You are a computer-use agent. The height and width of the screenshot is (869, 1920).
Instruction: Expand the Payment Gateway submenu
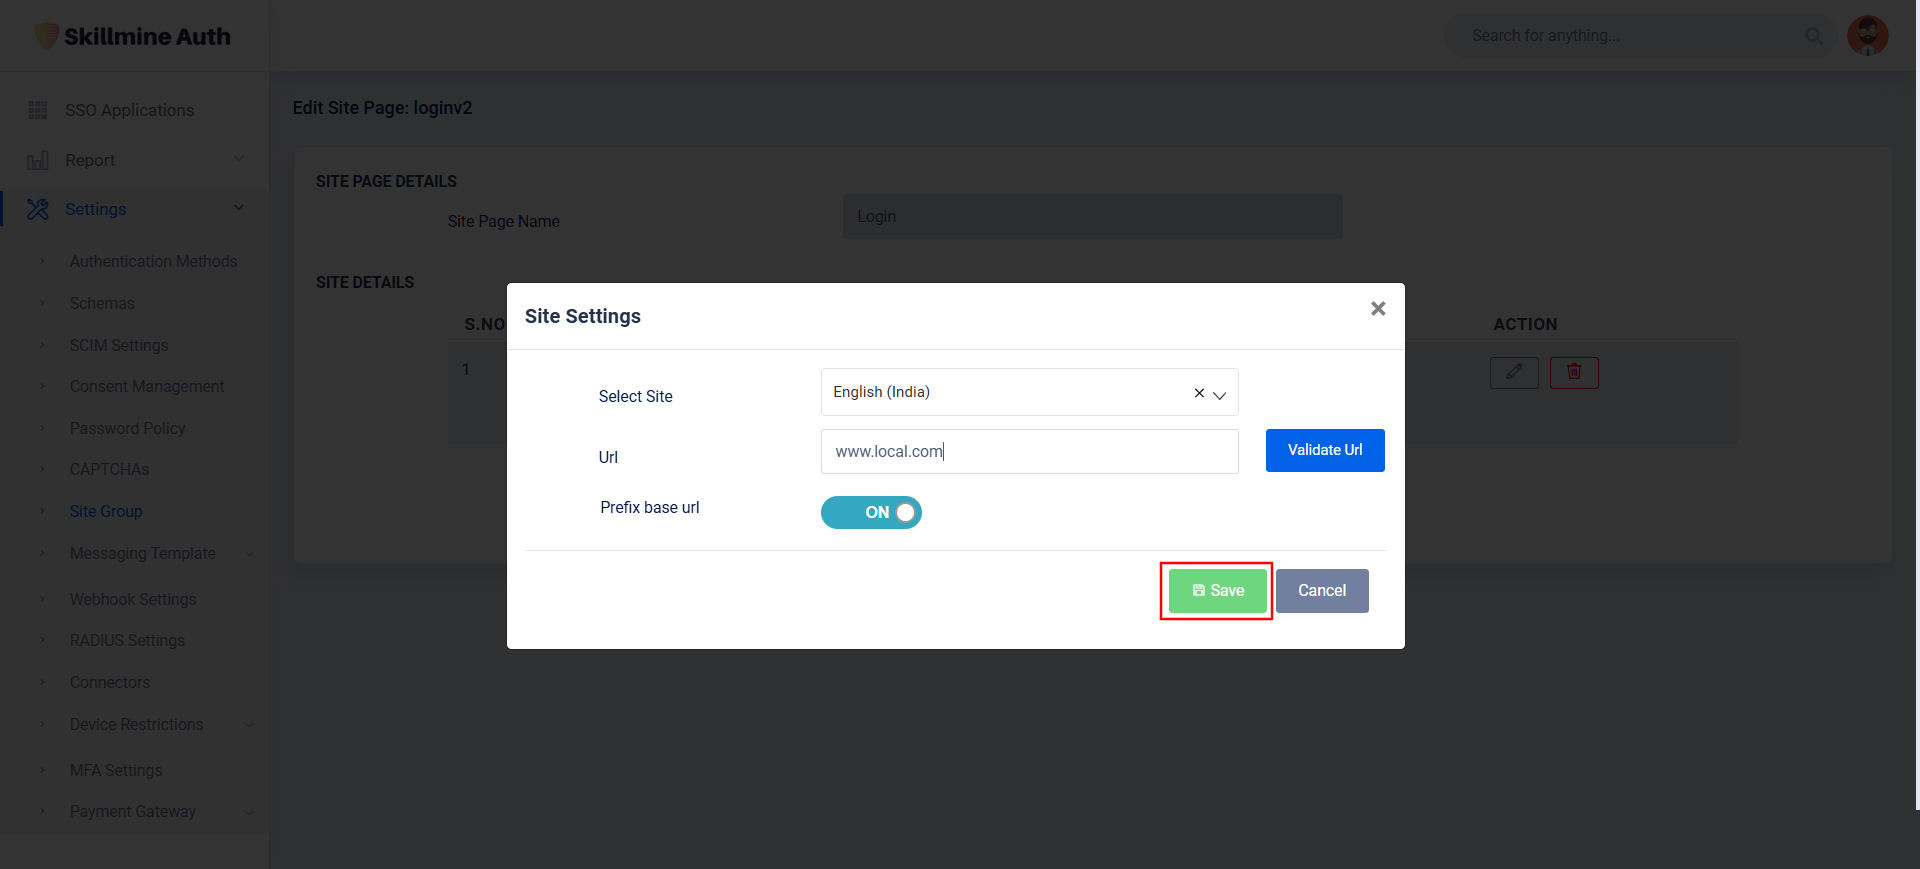point(249,812)
